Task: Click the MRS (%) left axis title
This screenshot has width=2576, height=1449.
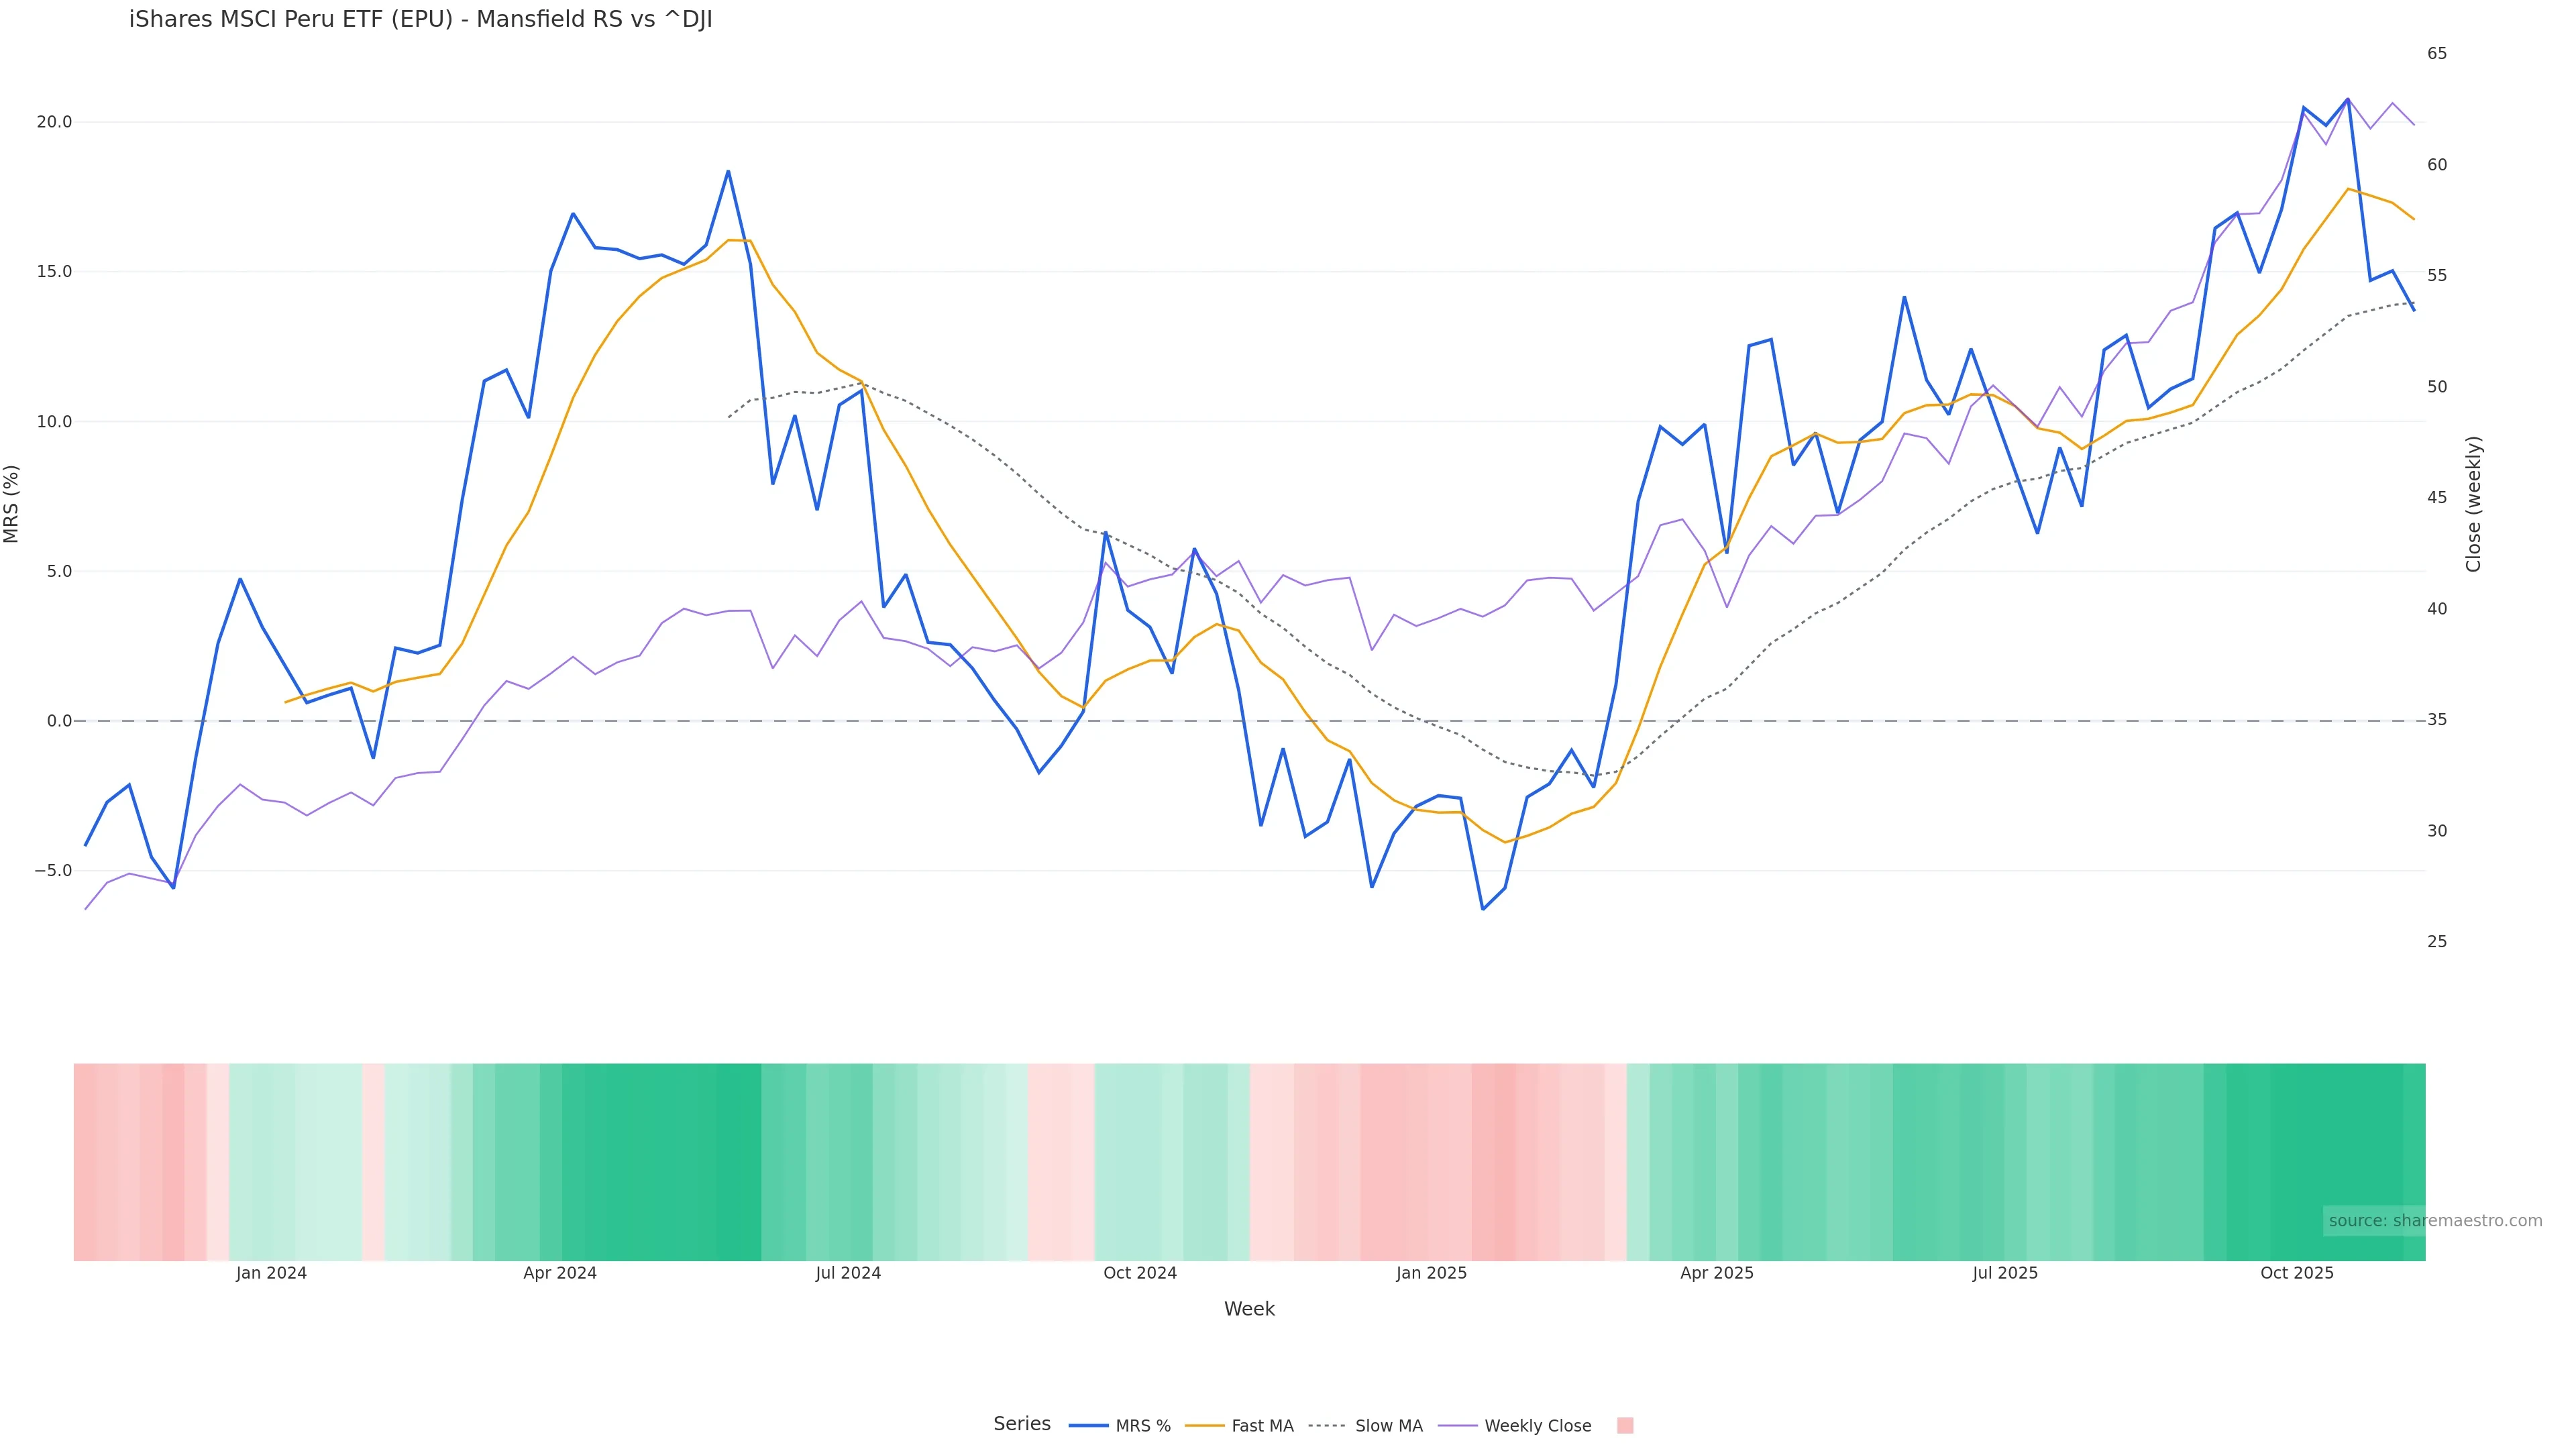Action: coord(12,504)
